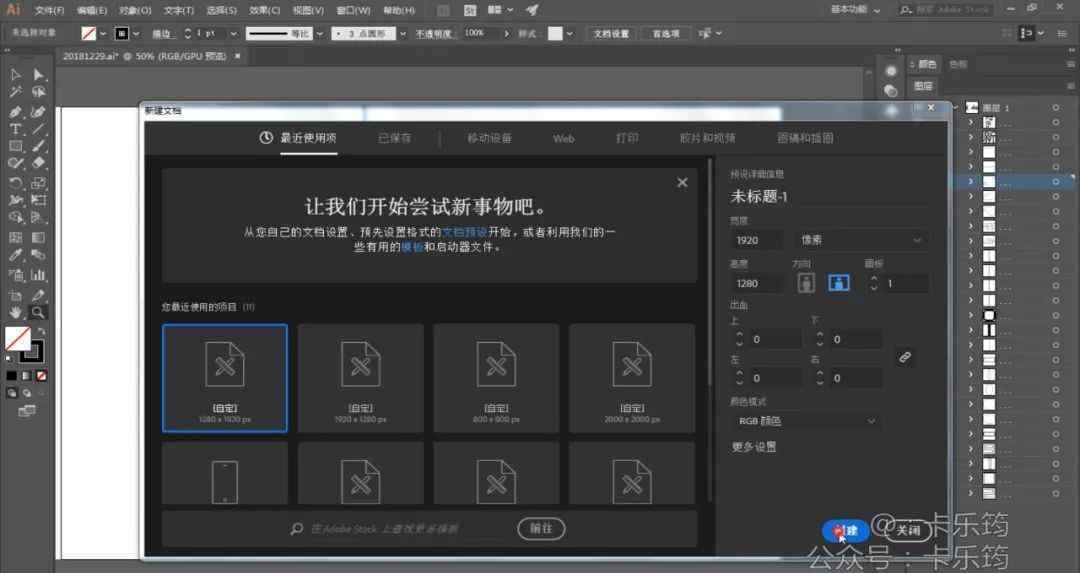1080x573 pixels.
Task: Open the RGB 颜色 color mode dropdown
Action: pos(806,421)
